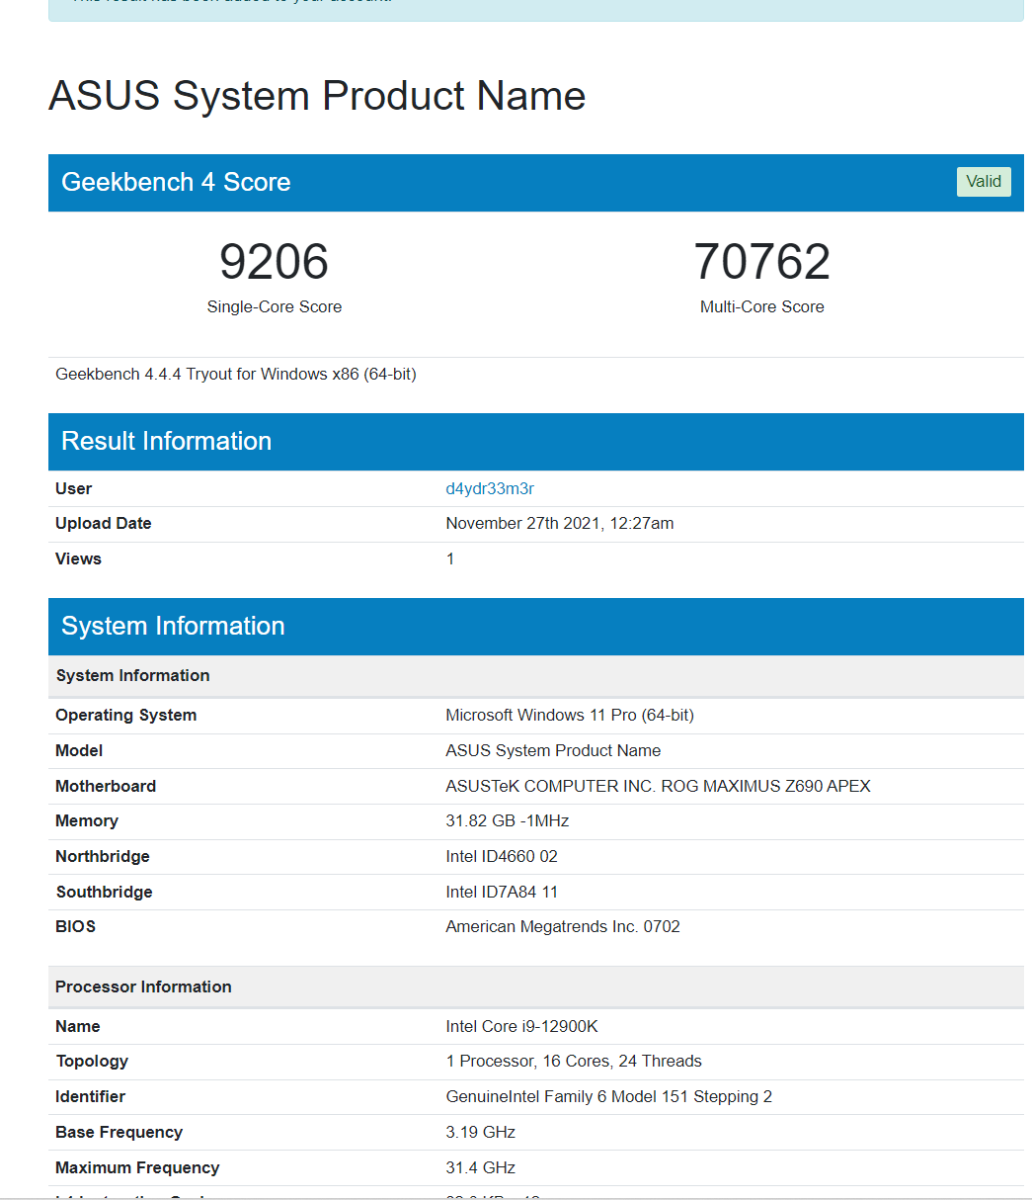Click the Operating System row label
1032x1200 pixels.
(126, 715)
